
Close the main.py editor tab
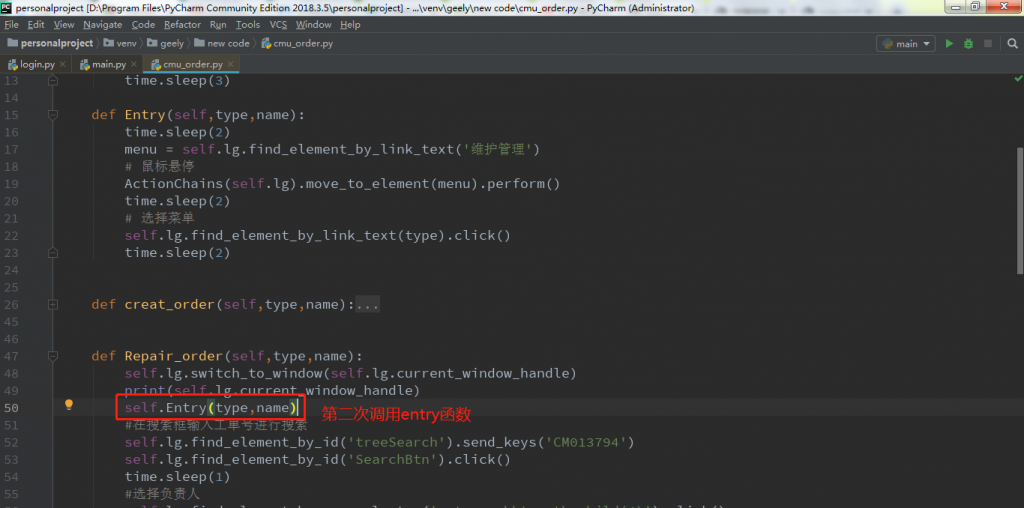[x=133, y=65]
